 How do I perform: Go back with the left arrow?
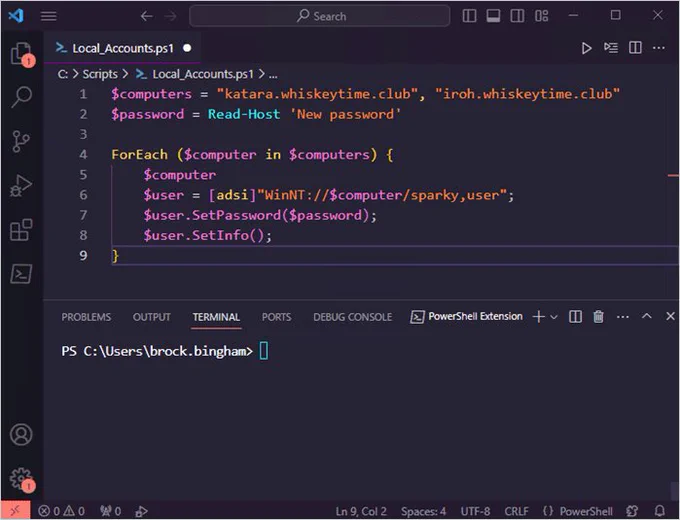point(147,16)
